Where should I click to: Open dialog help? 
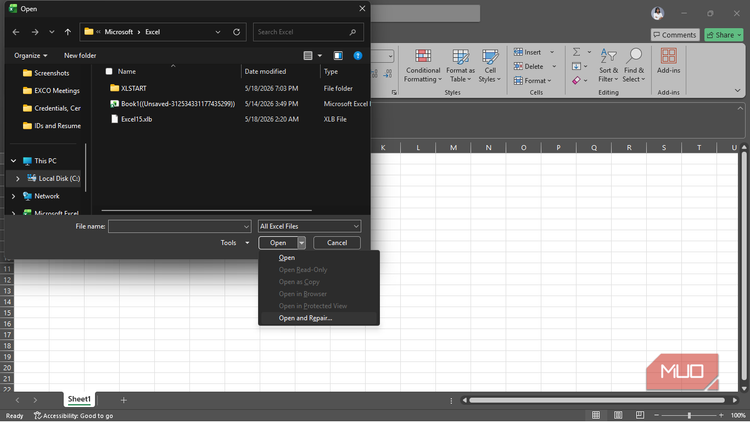tap(357, 56)
